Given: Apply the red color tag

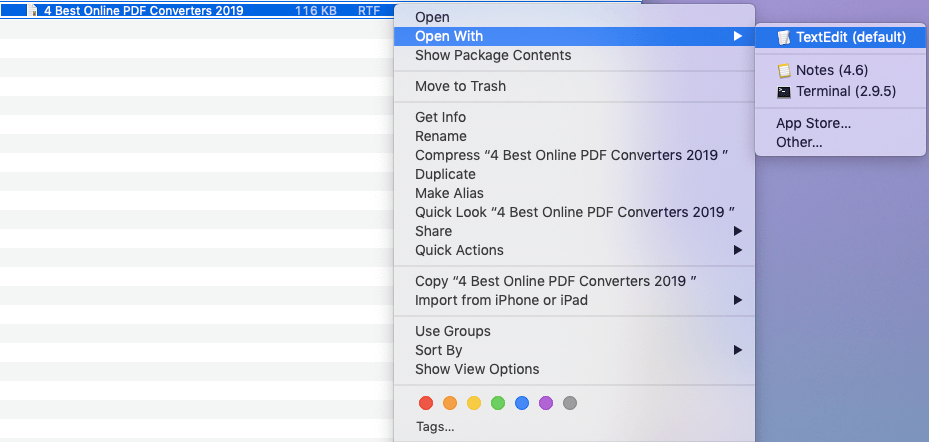Looking at the screenshot, I should pyautogui.click(x=426, y=403).
